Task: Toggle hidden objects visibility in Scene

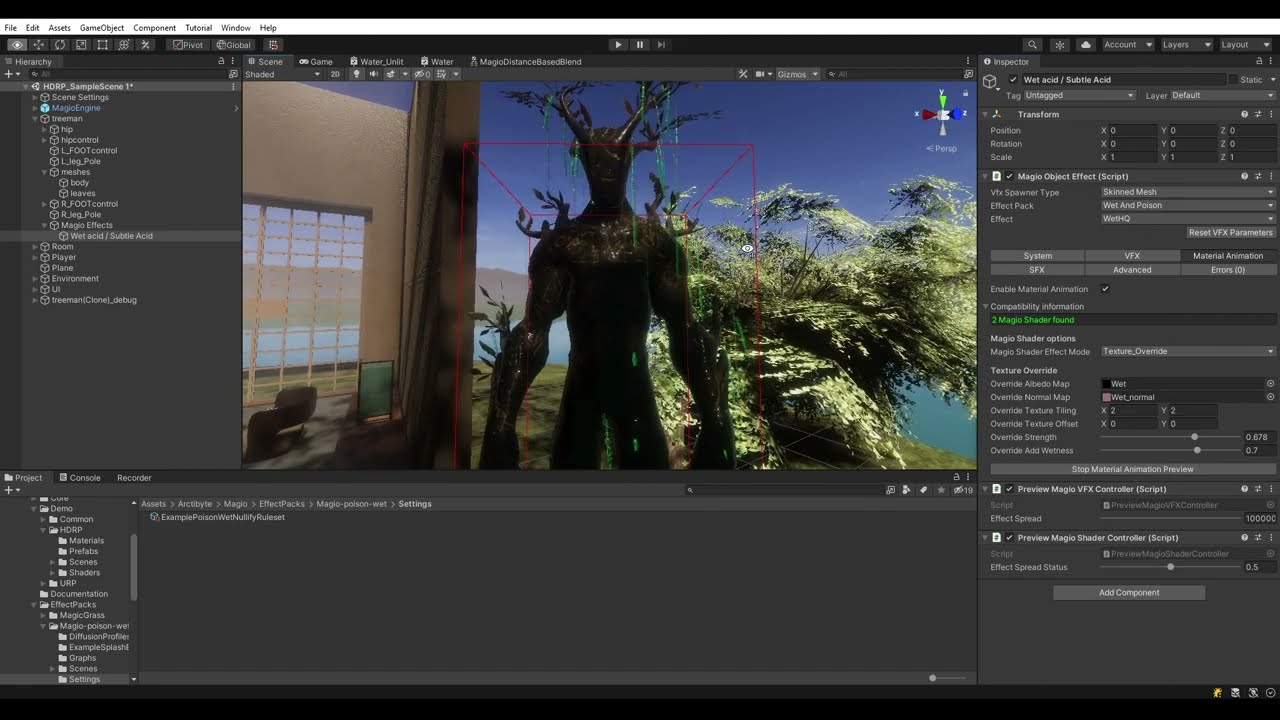Action: (423, 74)
